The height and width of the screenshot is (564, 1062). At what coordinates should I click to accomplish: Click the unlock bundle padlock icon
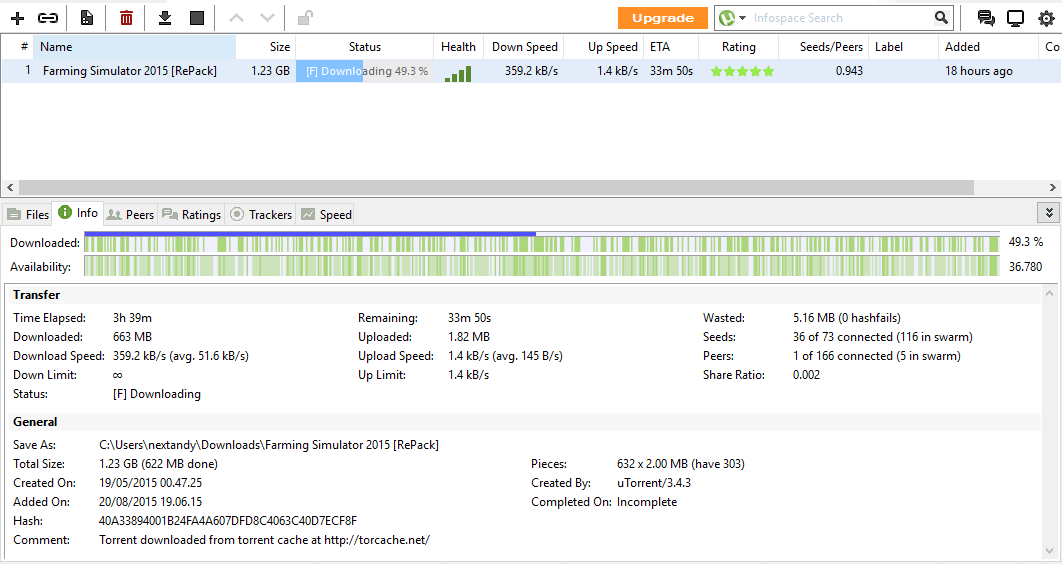click(305, 18)
